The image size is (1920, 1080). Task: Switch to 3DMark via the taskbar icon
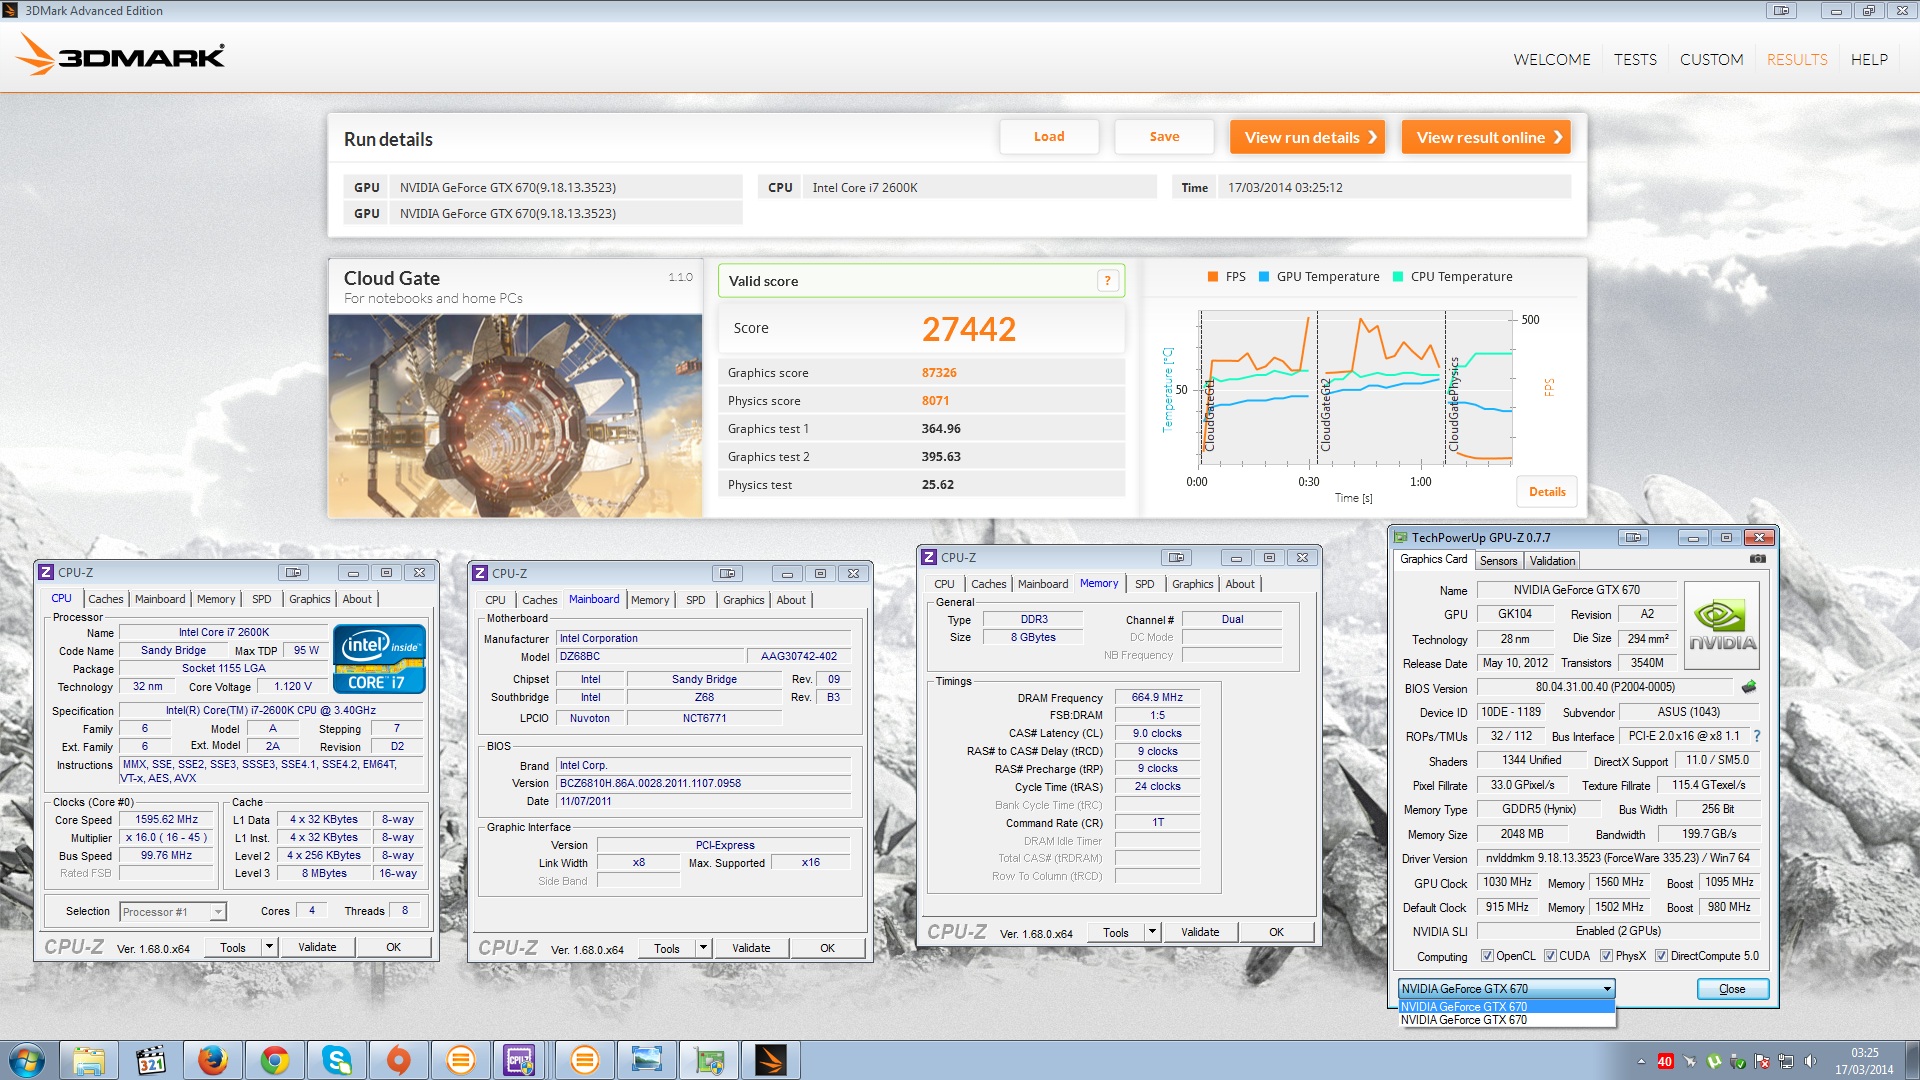(771, 1060)
